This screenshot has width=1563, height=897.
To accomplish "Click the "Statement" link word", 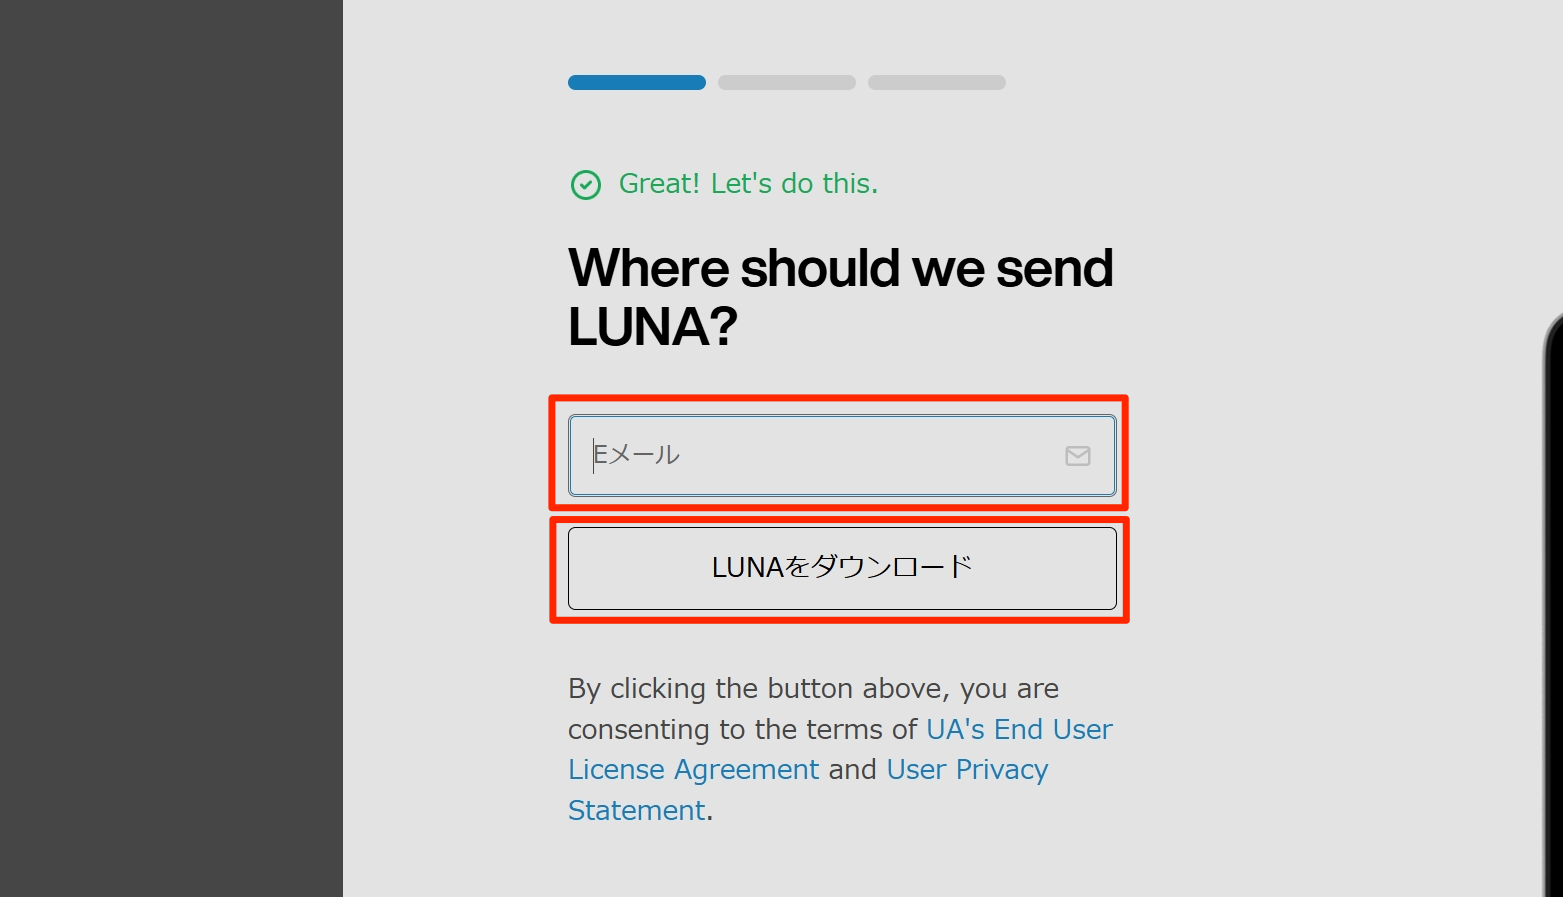I will click(x=637, y=810).
